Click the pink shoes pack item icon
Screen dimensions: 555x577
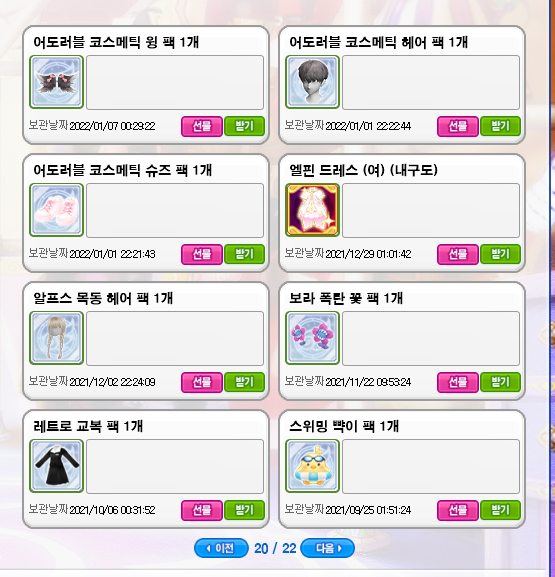pyautogui.click(x=56, y=210)
